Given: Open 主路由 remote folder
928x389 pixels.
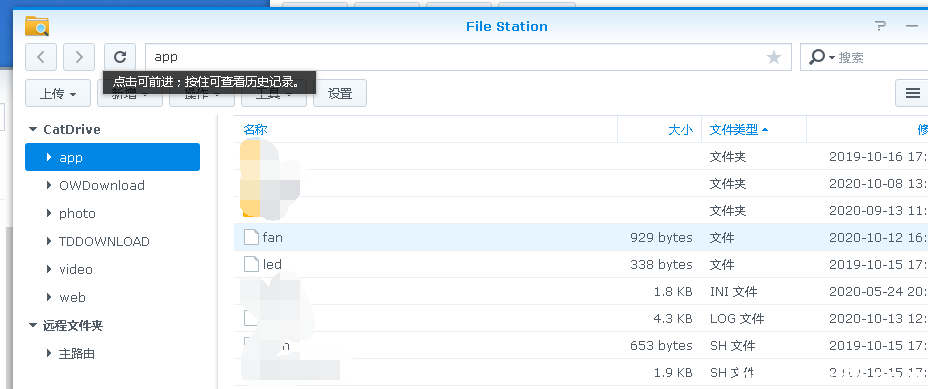Looking at the screenshot, I should tap(77, 353).
